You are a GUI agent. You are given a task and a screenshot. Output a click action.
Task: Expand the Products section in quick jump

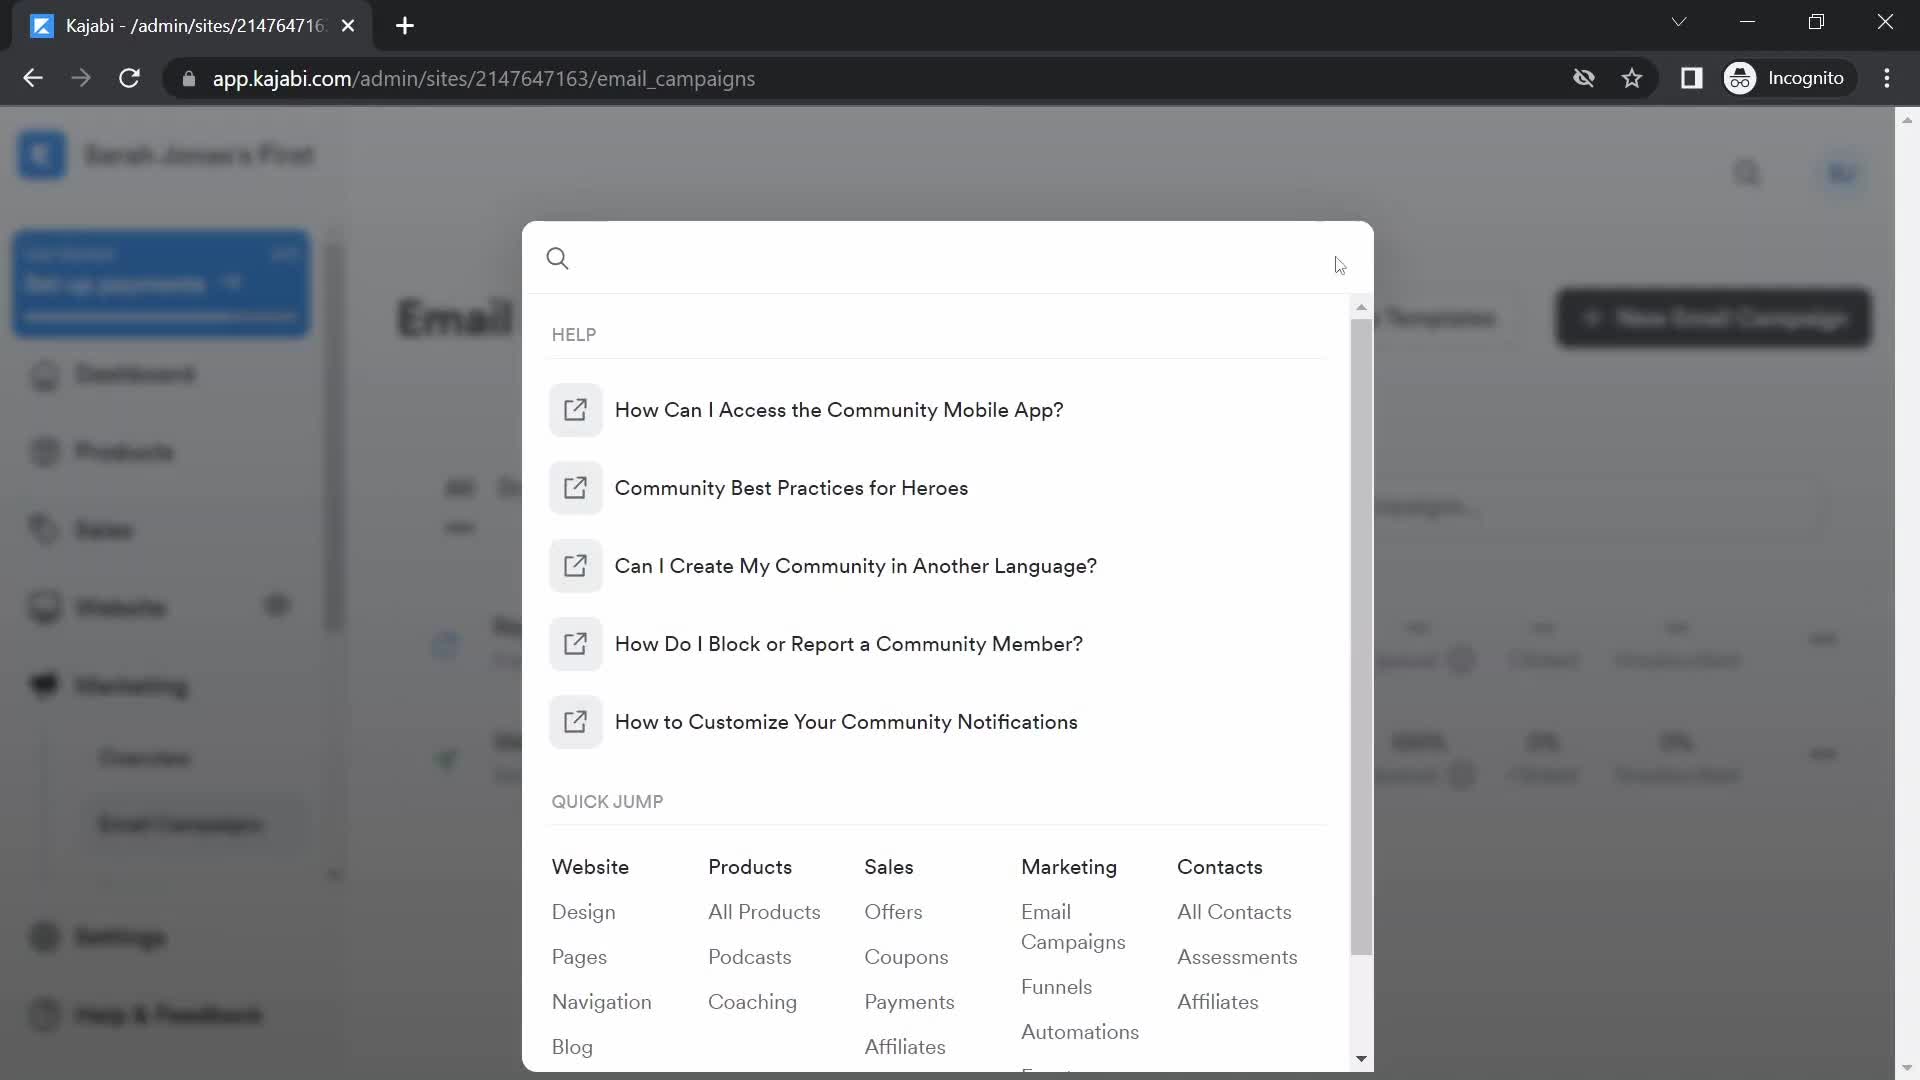(x=750, y=866)
